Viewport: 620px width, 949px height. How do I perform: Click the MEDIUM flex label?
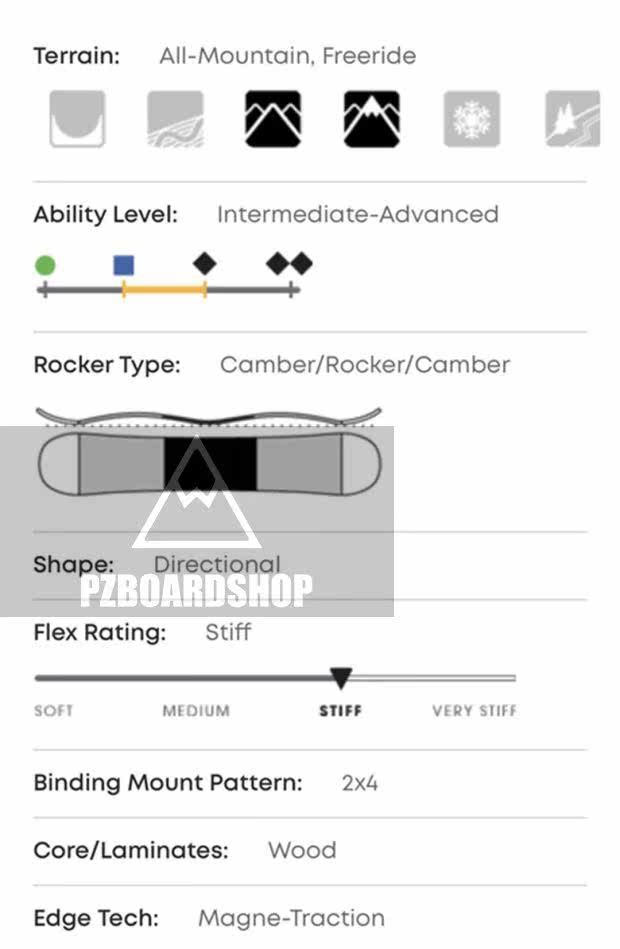pyautogui.click(x=196, y=711)
